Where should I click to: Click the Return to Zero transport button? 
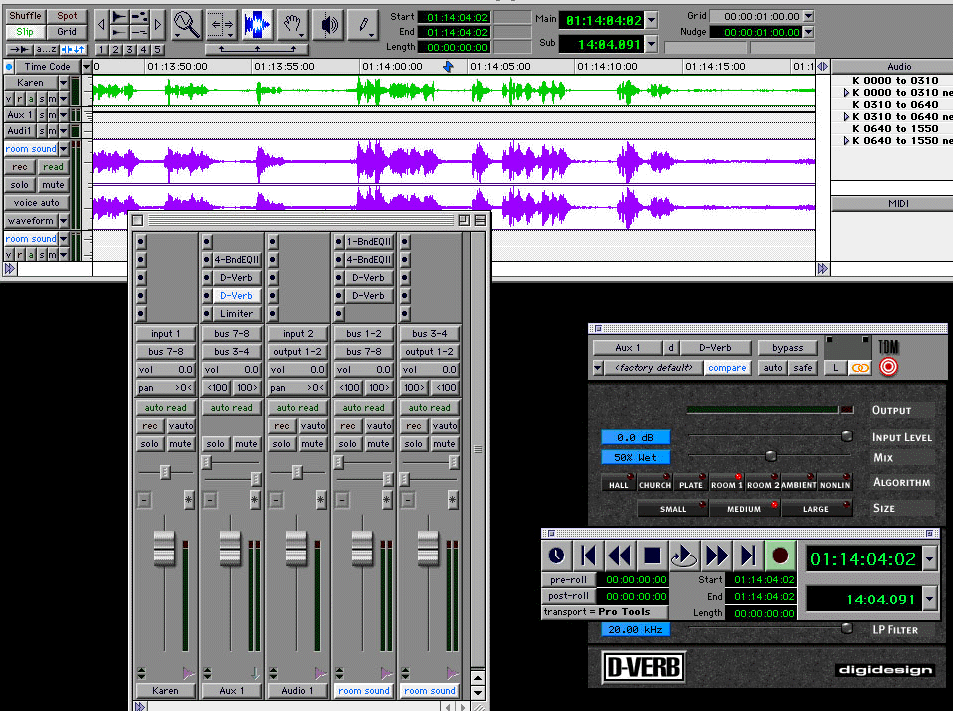(x=588, y=555)
